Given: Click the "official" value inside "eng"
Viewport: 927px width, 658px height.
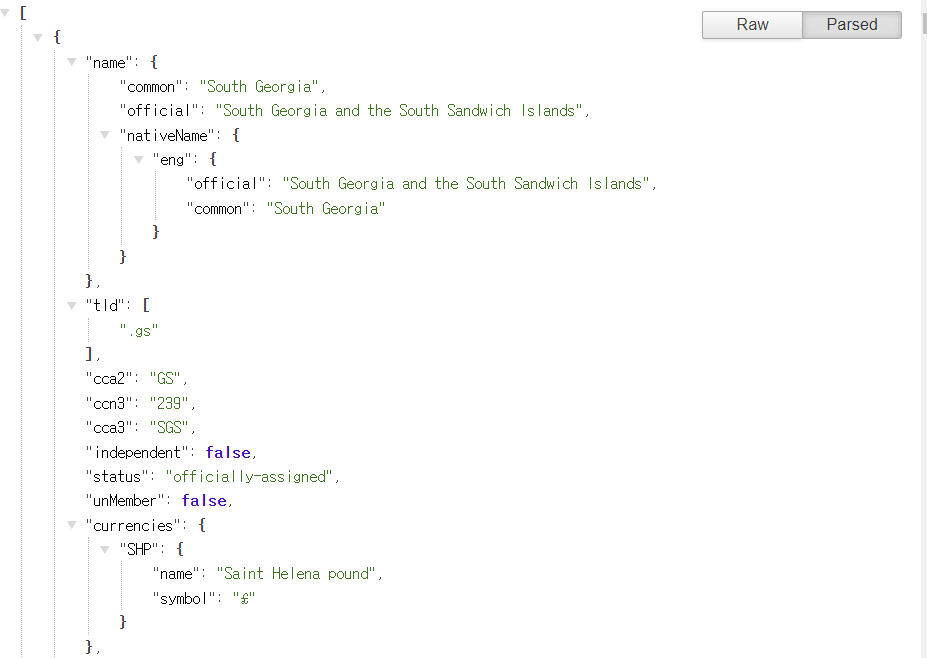Looking at the screenshot, I should click(x=465, y=184).
